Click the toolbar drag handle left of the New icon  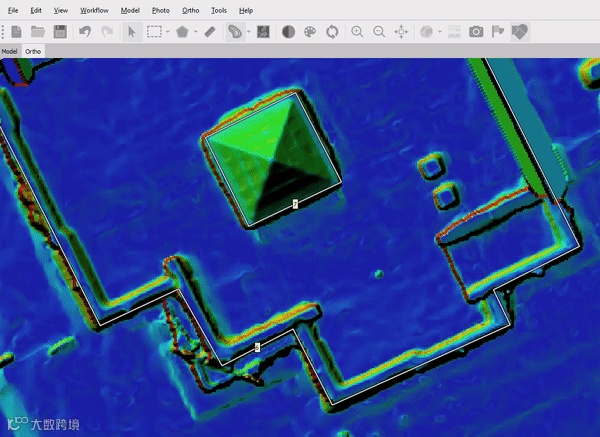(x=3, y=32)
